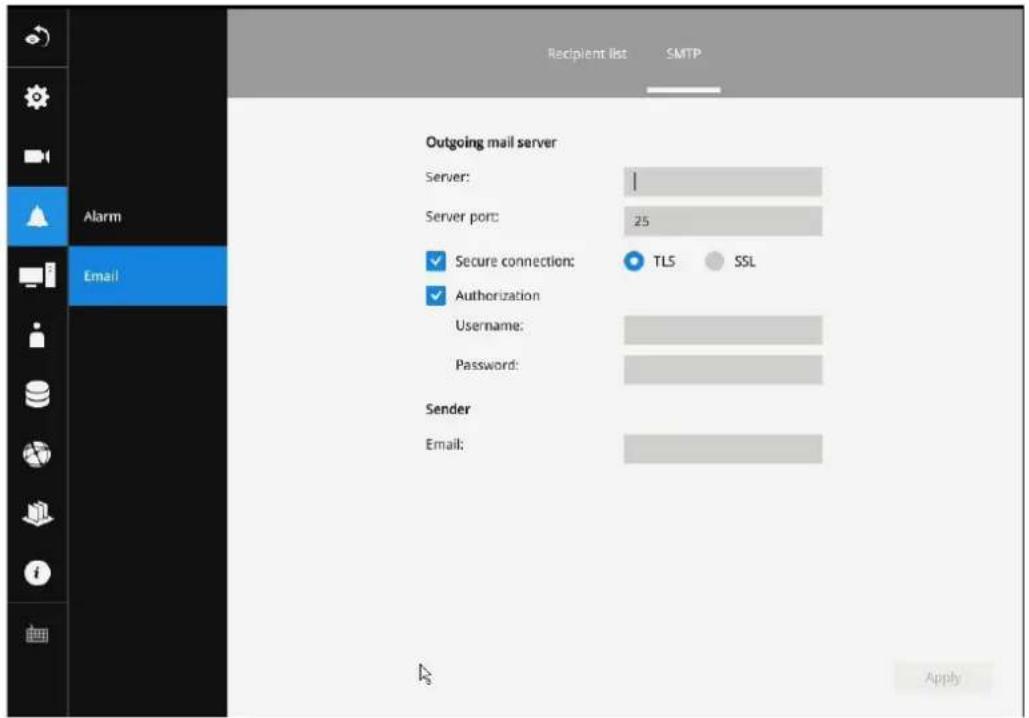
Task: Open the settings gear icon in the sidebar
Action: click(37, 97)
